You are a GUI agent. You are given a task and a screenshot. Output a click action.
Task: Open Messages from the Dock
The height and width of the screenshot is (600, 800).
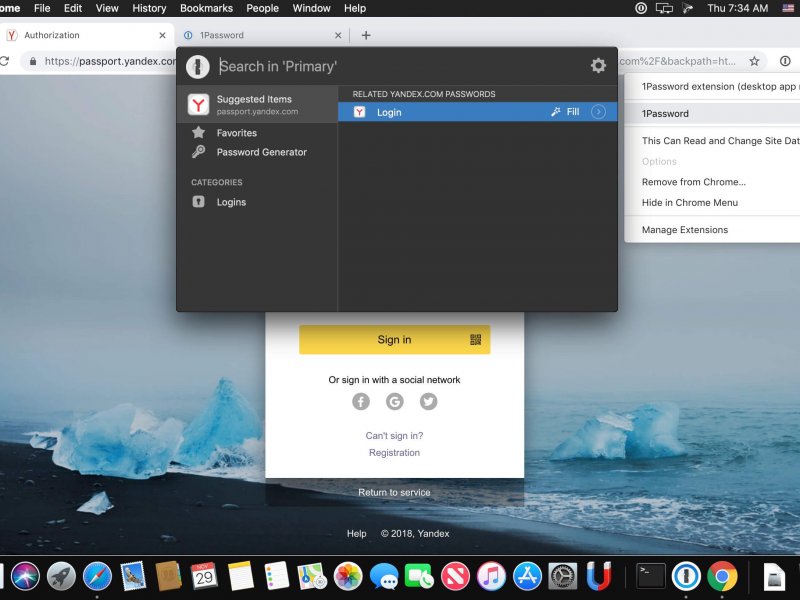pyautogui.click(x=384, y=577)
